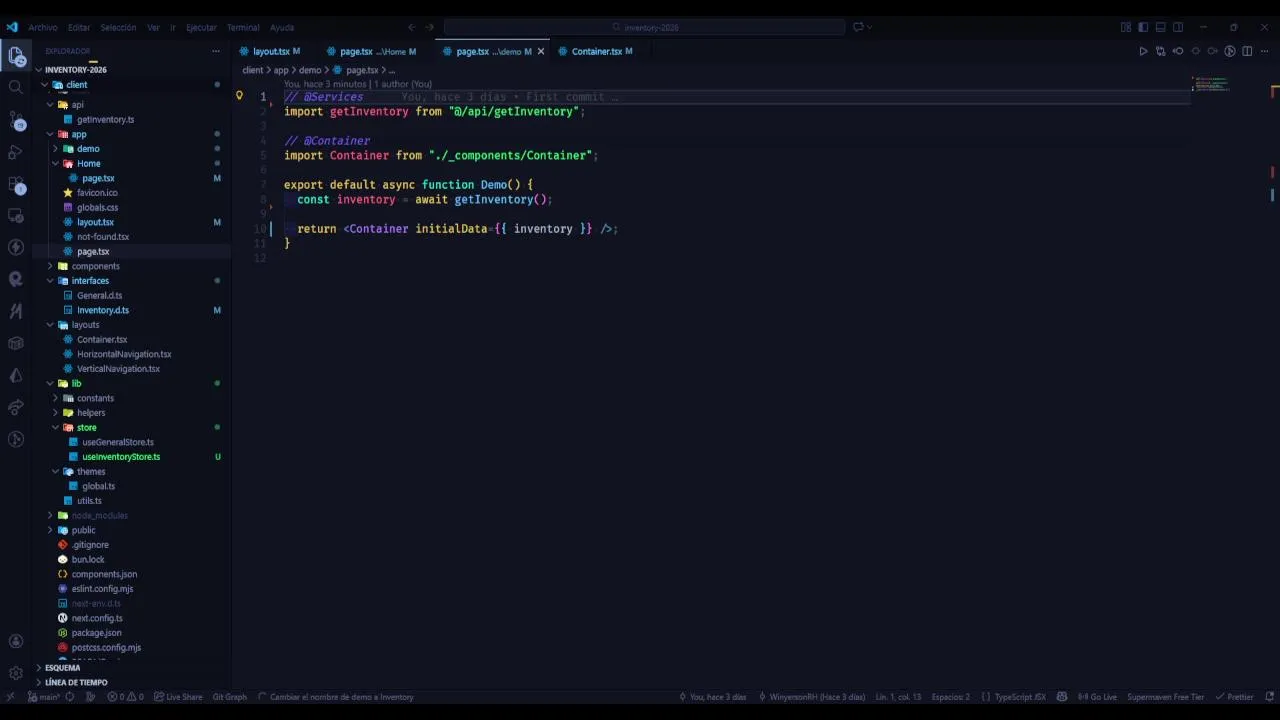The width and height of the screenshot is (1280, 720).
Task: Open the customize layout button
Action: pos(1126,27)
